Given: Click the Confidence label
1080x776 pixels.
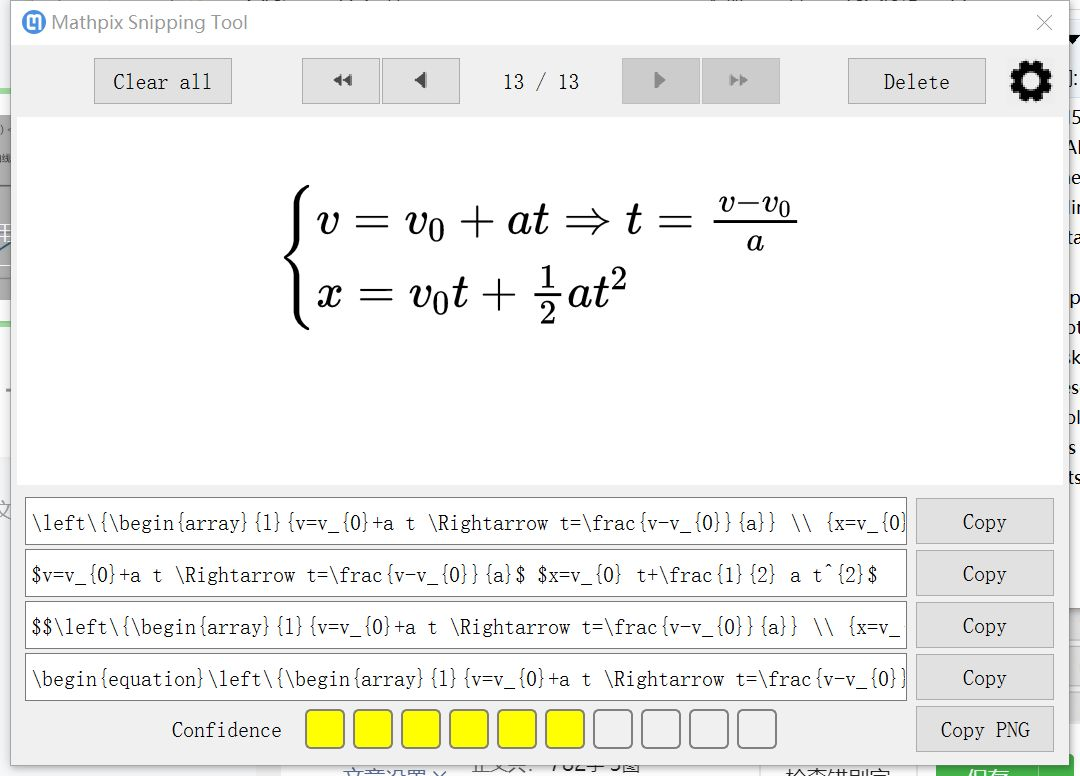Looking at the screenshot, I should click(227, 730).
